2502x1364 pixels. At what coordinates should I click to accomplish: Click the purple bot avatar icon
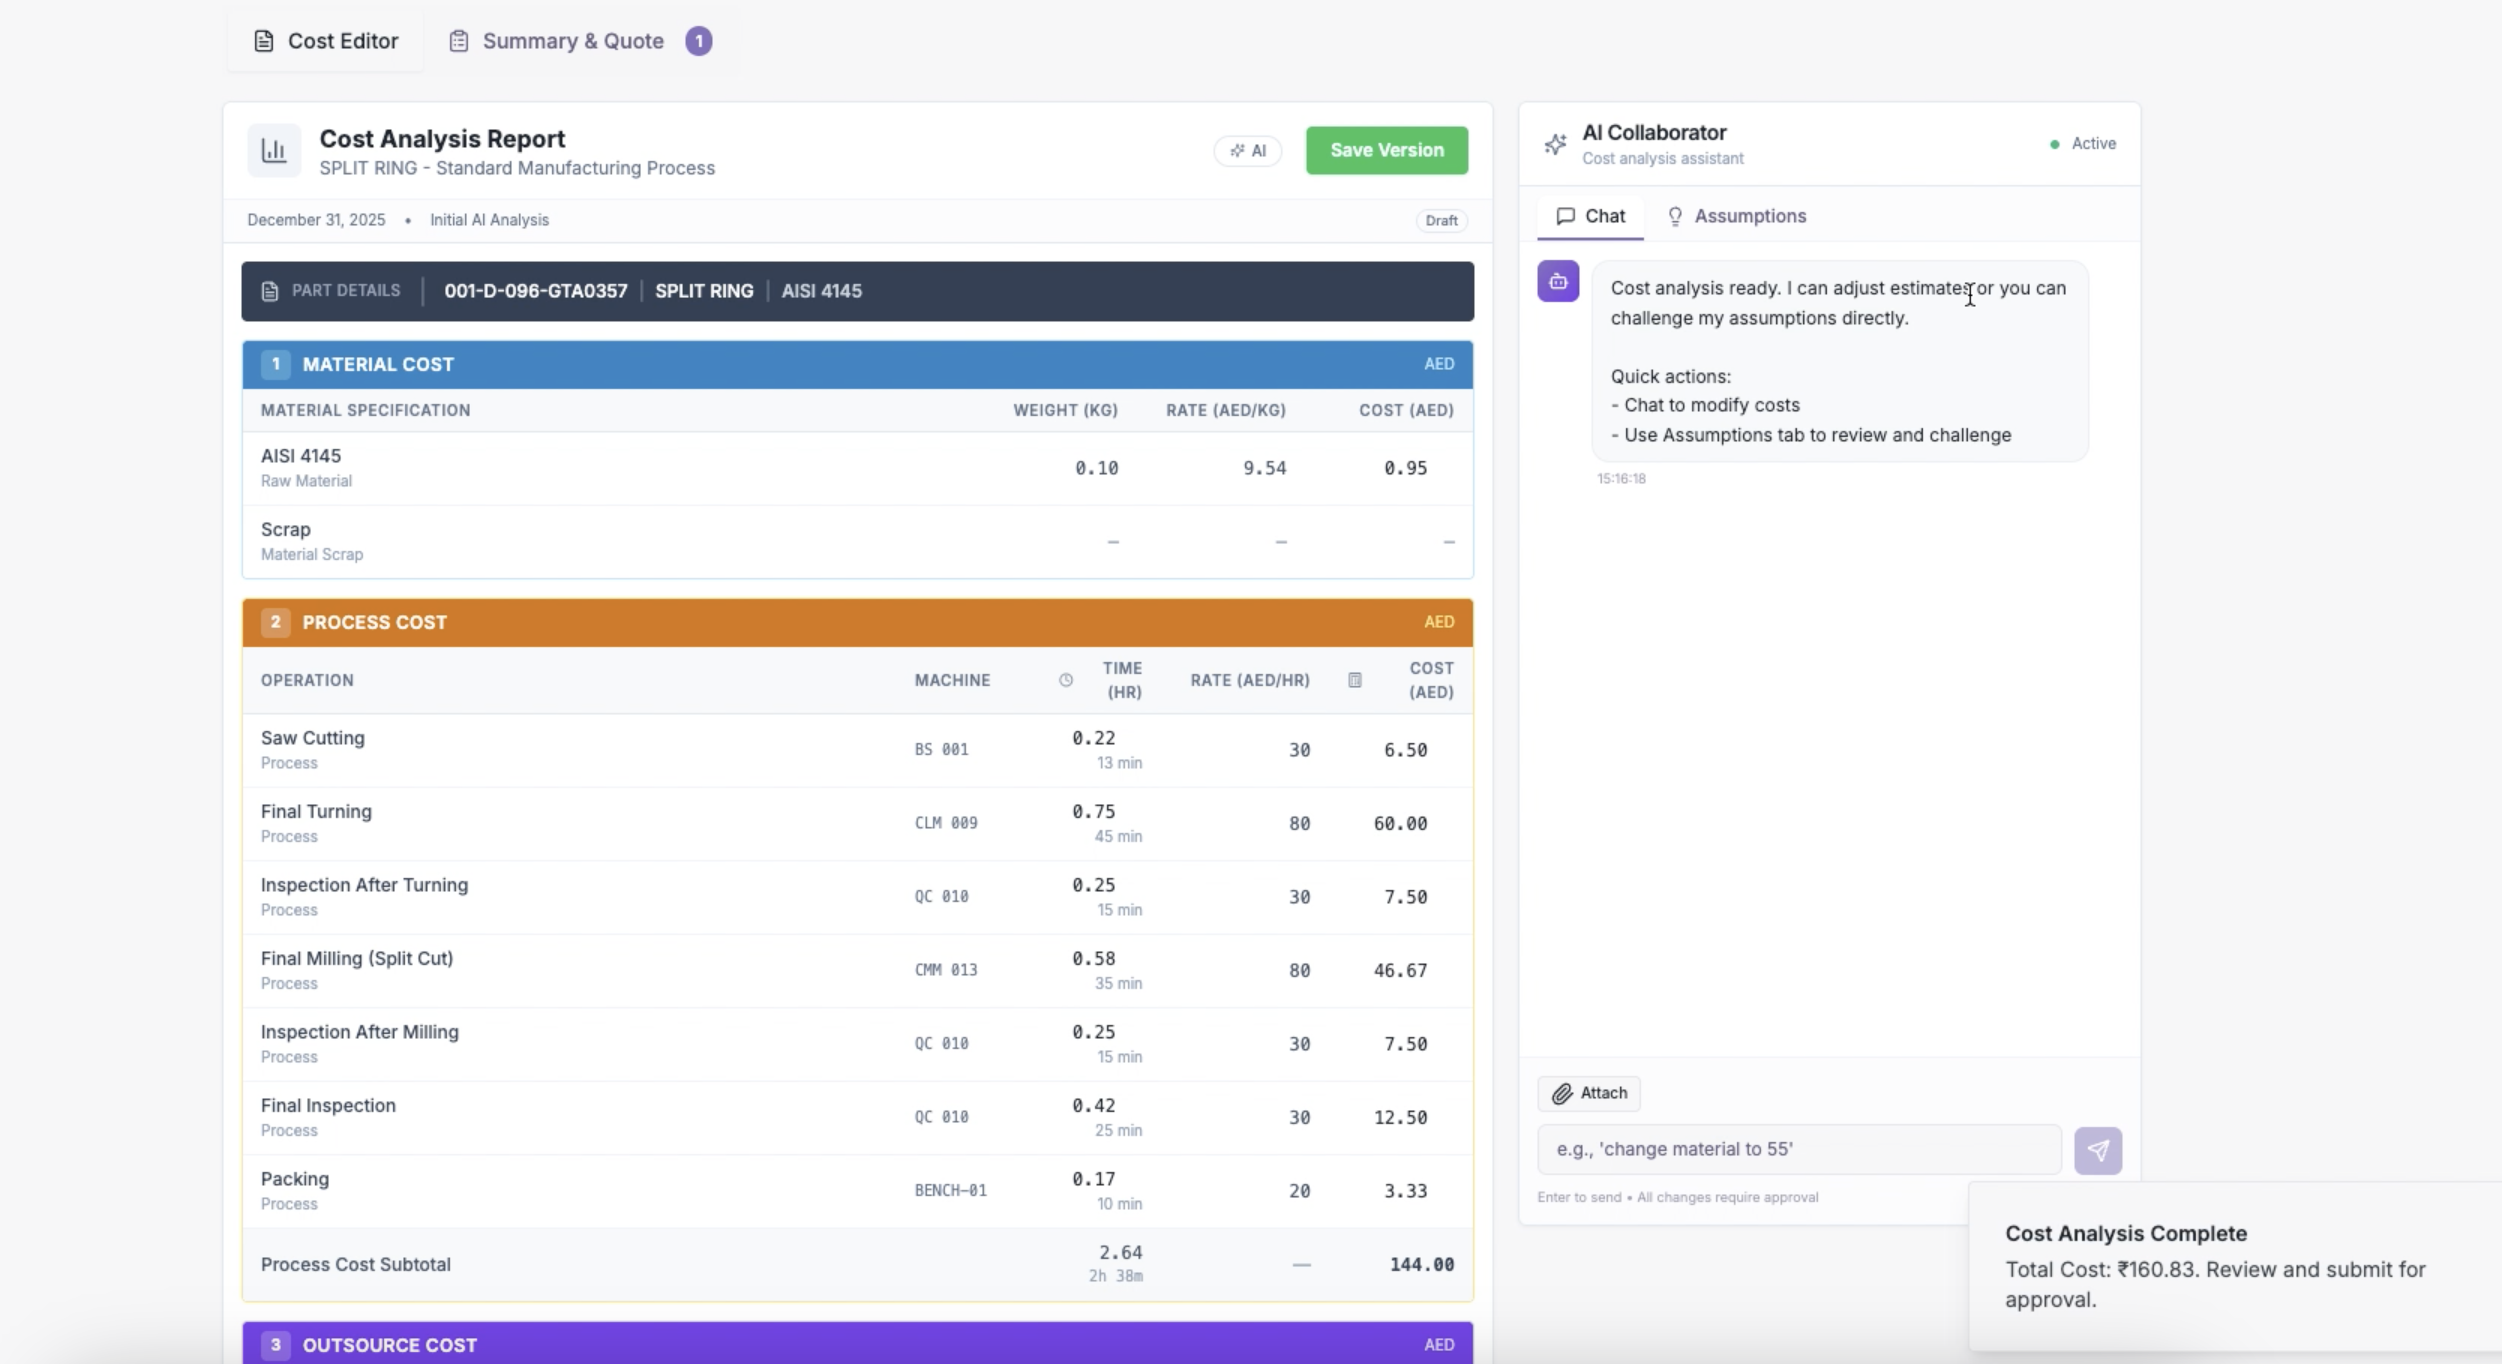pyautogui.click(x=1557, y=282)
